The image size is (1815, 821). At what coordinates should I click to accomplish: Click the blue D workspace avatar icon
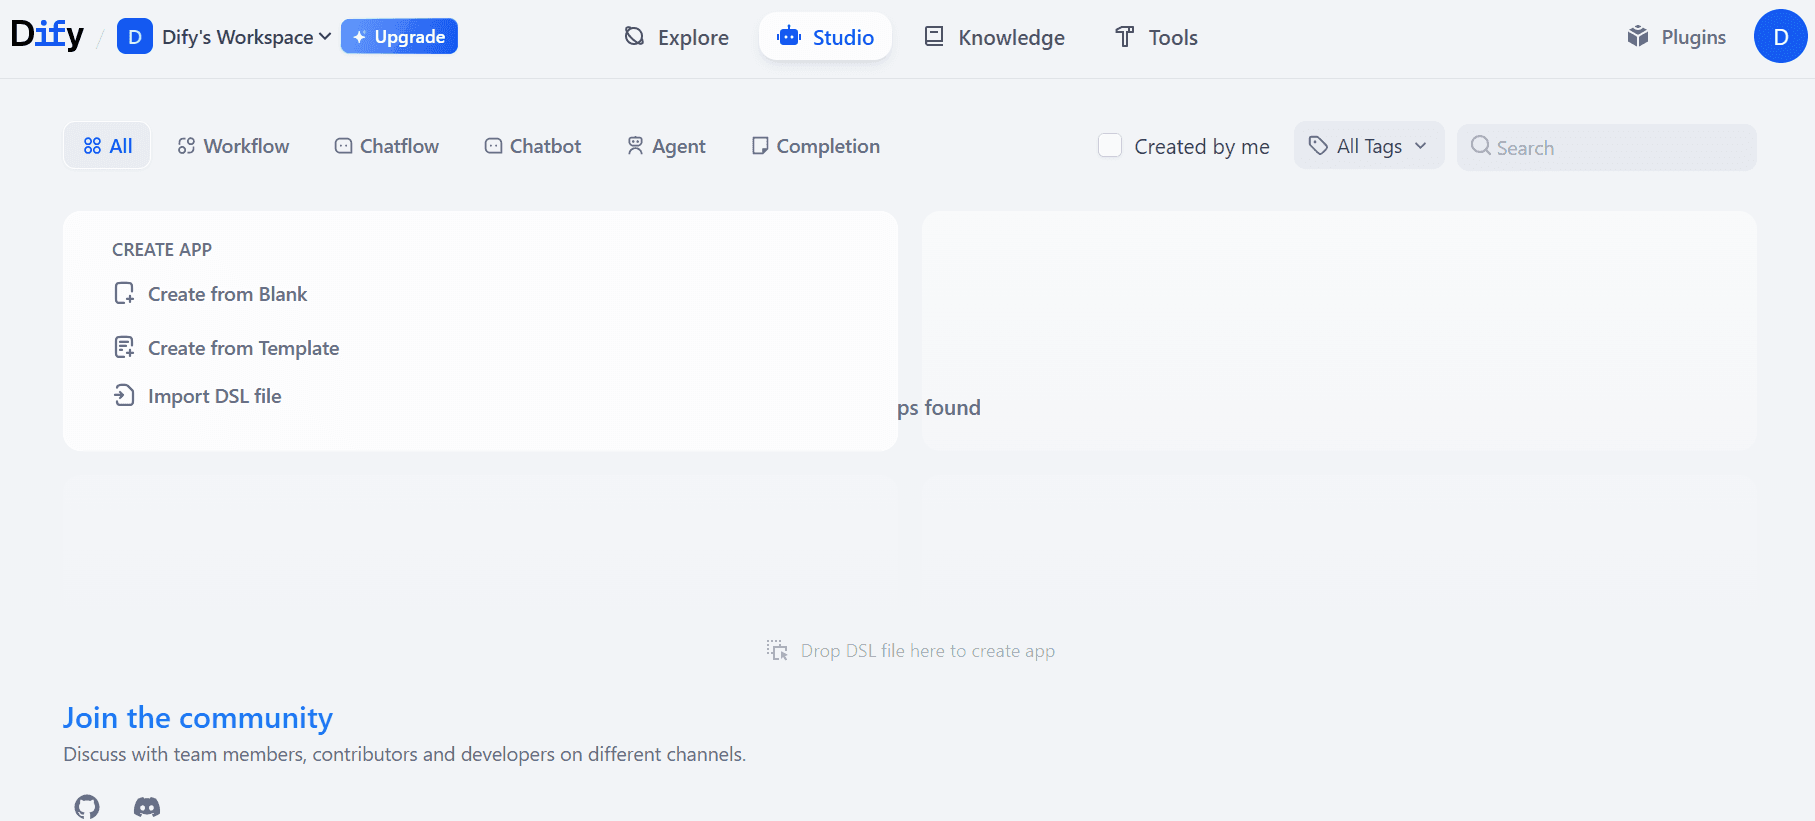[x=135, y=37]
